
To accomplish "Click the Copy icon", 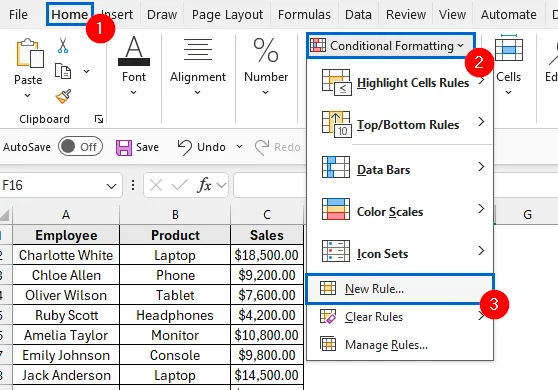I will (x=63, y=71).
